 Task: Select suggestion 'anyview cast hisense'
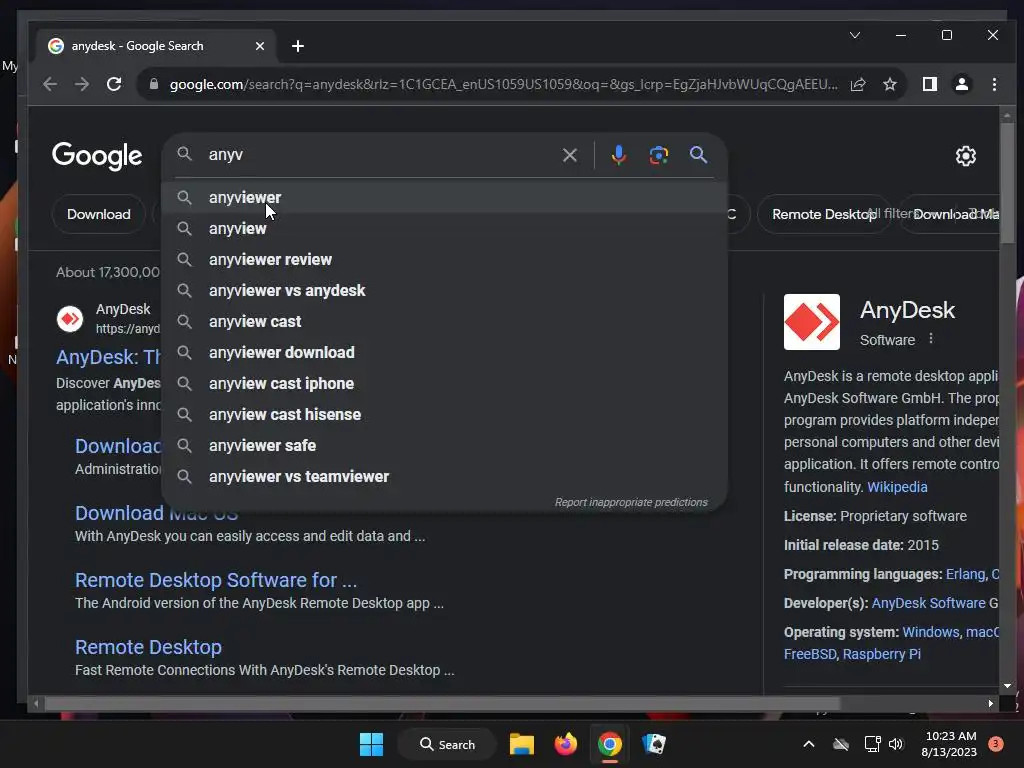click(x=444, y=415)
